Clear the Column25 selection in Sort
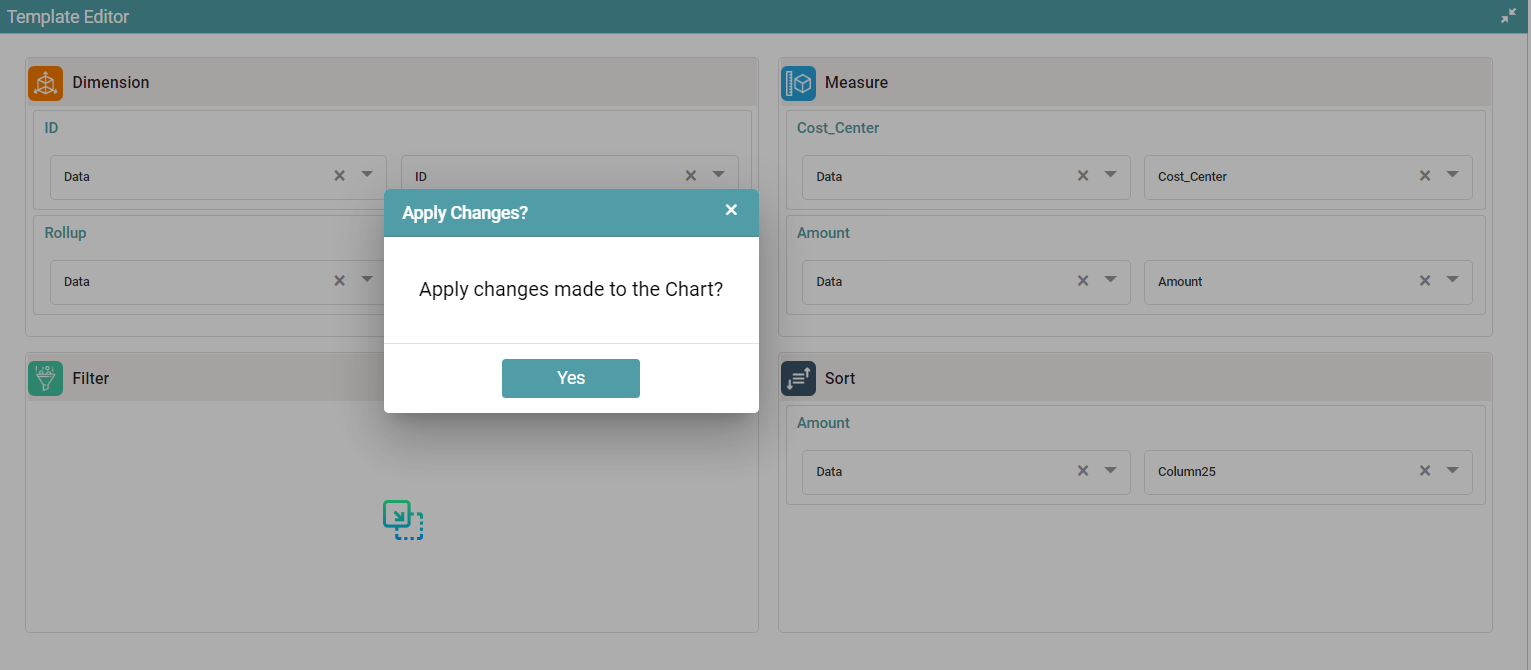Viewport: 1531px width, 670px height. [1425, 471]
